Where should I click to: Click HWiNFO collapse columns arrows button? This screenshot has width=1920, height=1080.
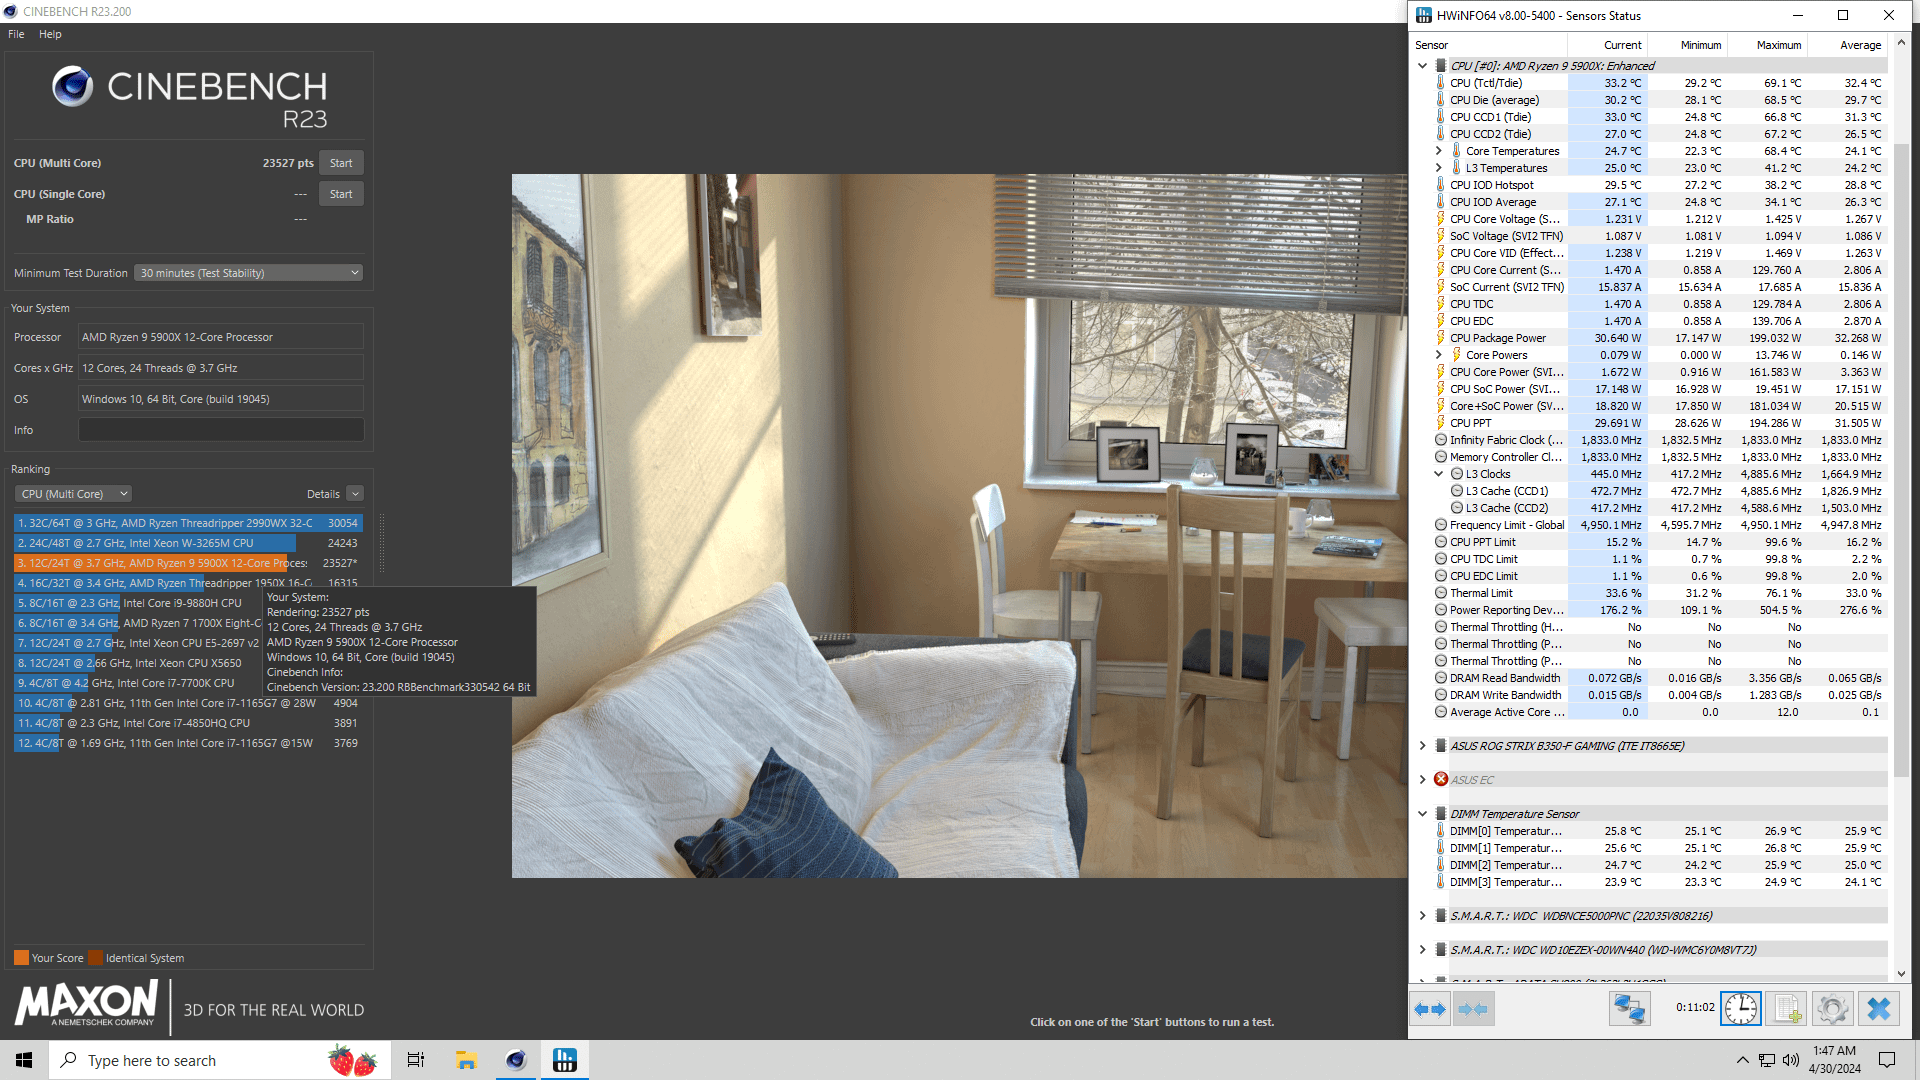1473,1009
